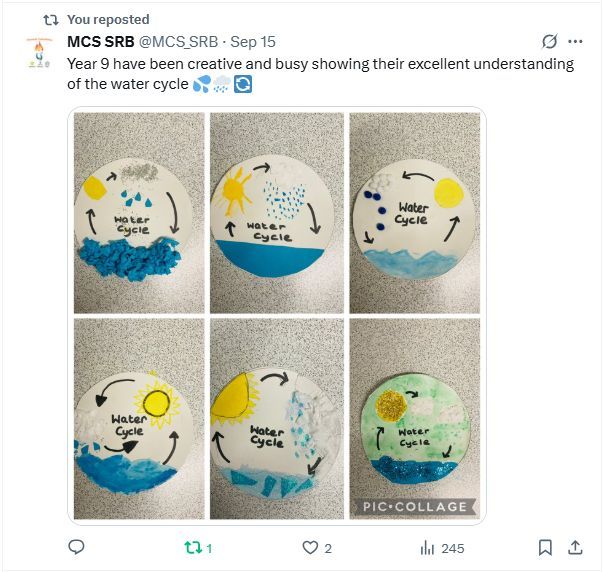Viewport: 603px width, 572px height.
Task: Open the top-right water cycle photo
Action: pos(414,213)
